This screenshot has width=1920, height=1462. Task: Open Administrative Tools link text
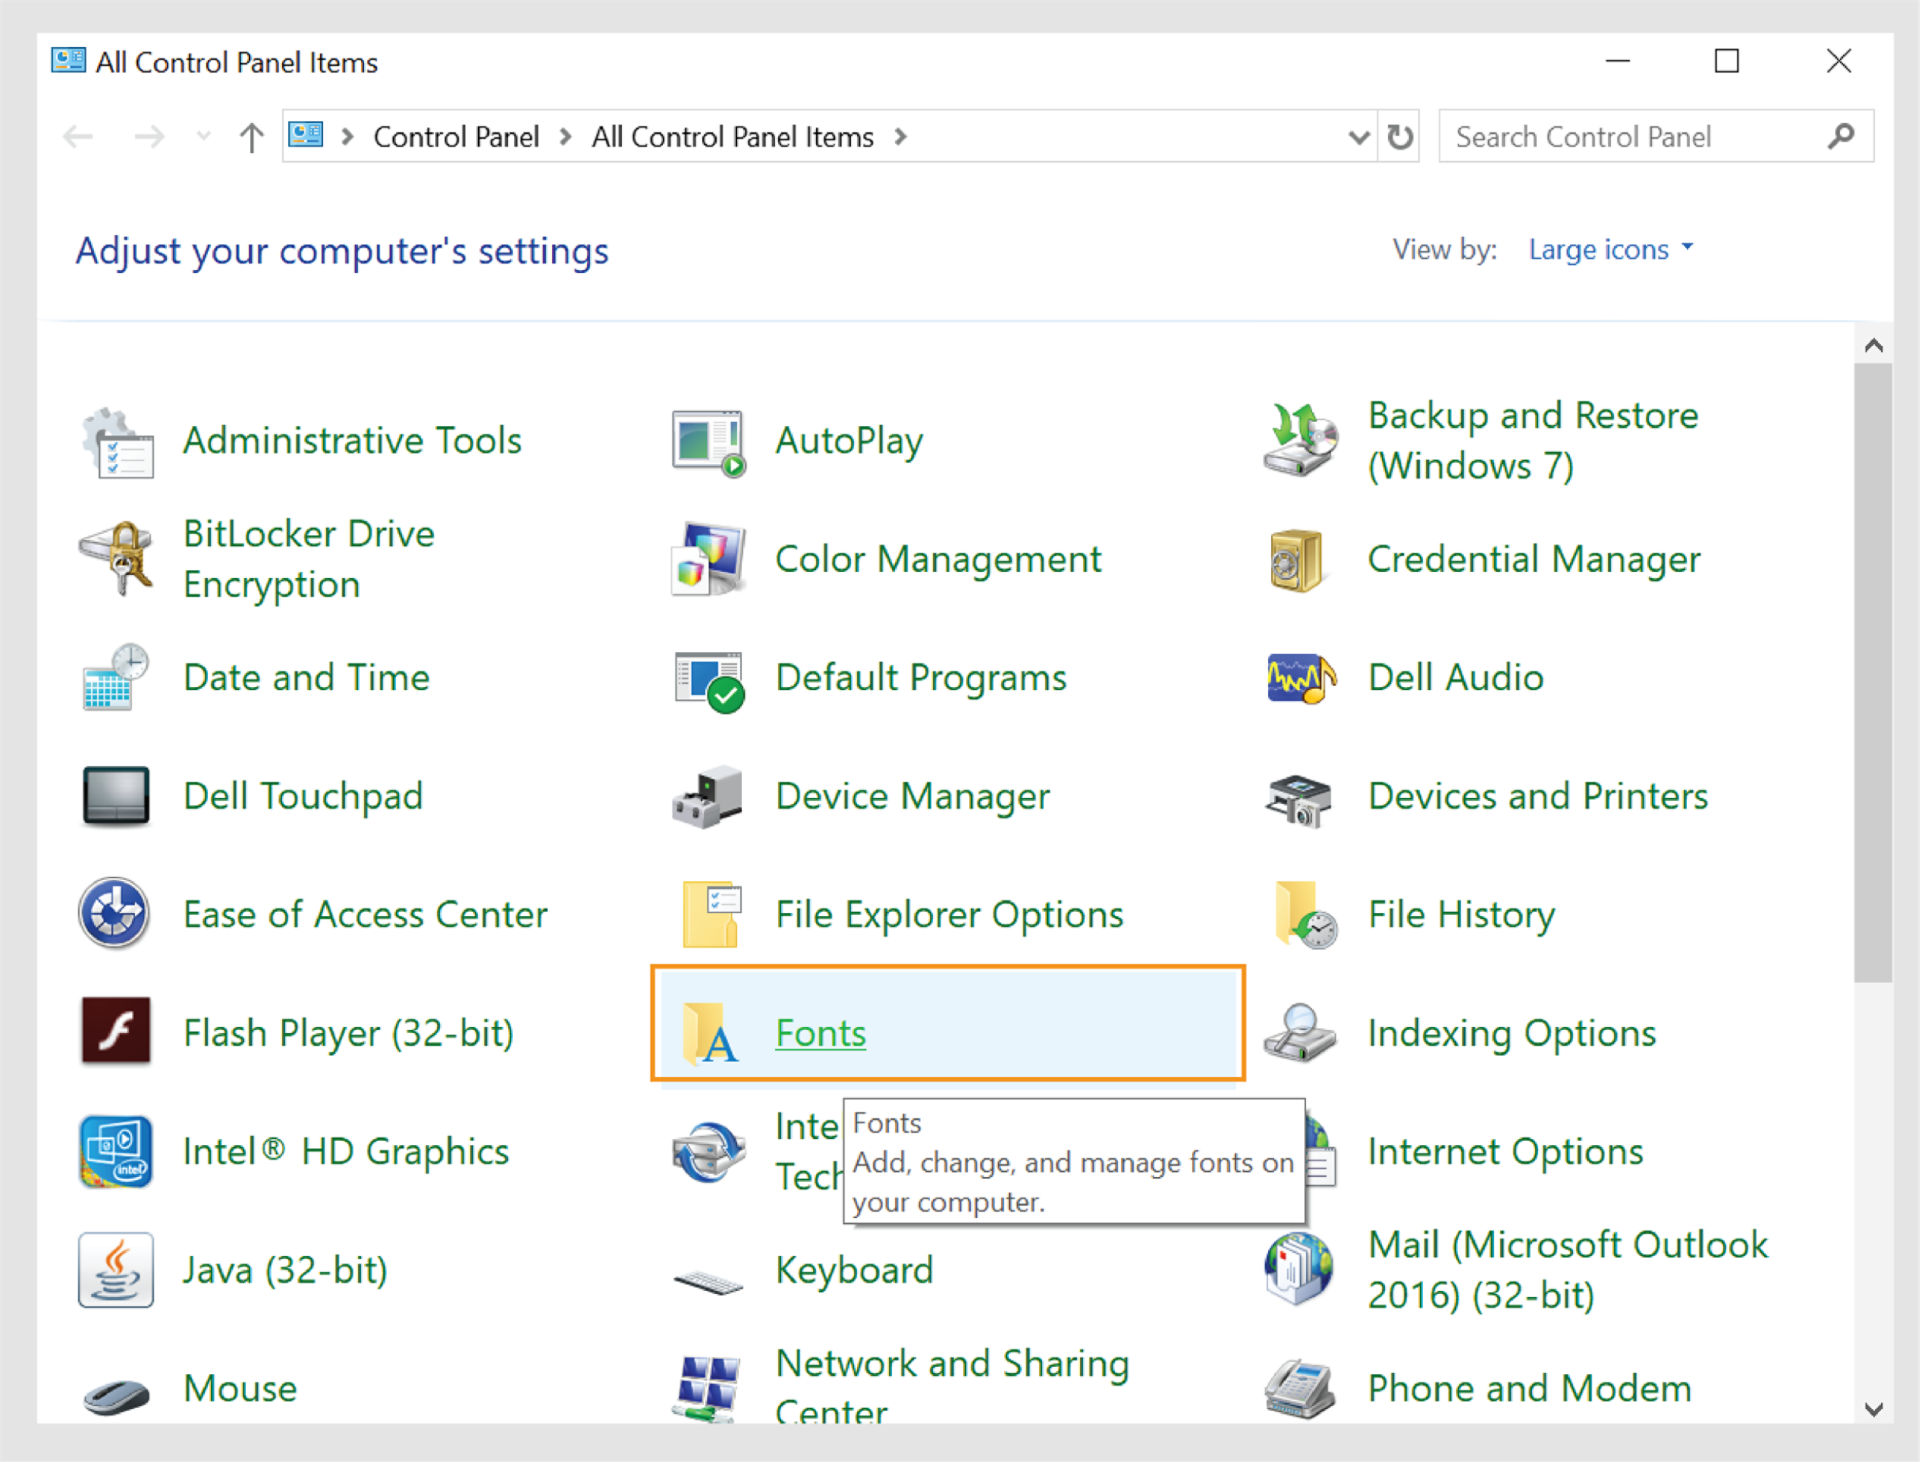coord(352,440)
